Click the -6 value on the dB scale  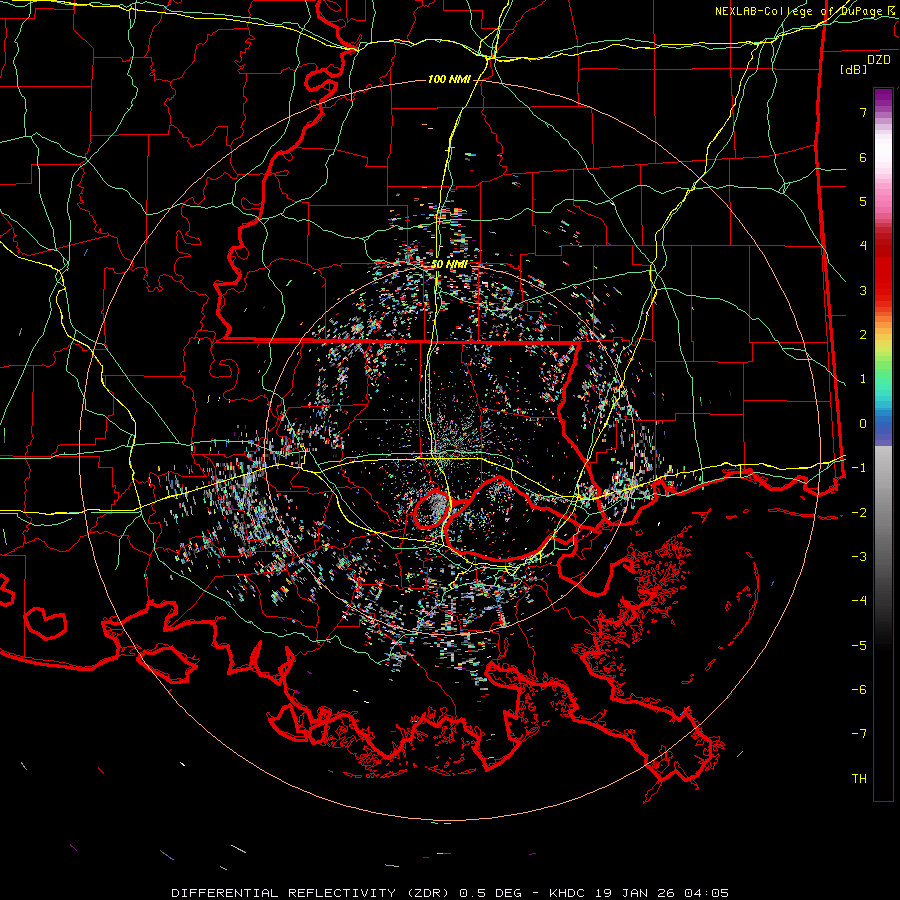[859, 690]
